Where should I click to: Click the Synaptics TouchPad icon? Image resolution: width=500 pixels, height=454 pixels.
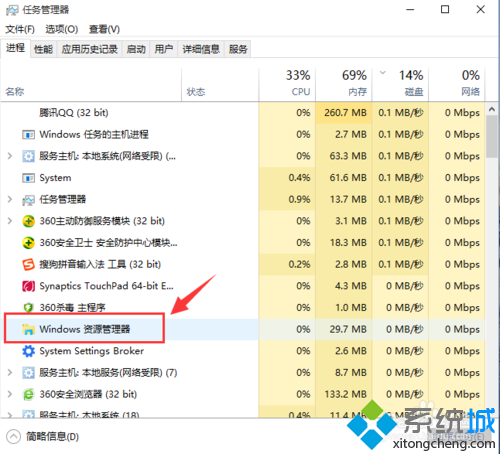[28, 286]
